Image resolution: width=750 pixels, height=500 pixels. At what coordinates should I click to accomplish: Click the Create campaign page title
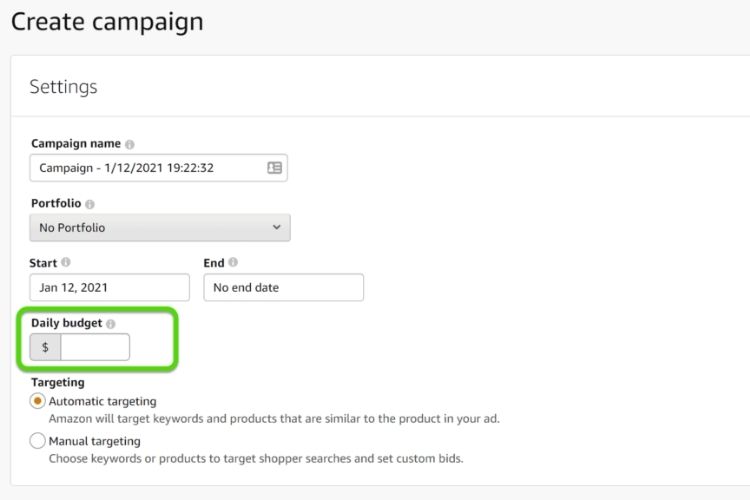[x=107, y=21]
